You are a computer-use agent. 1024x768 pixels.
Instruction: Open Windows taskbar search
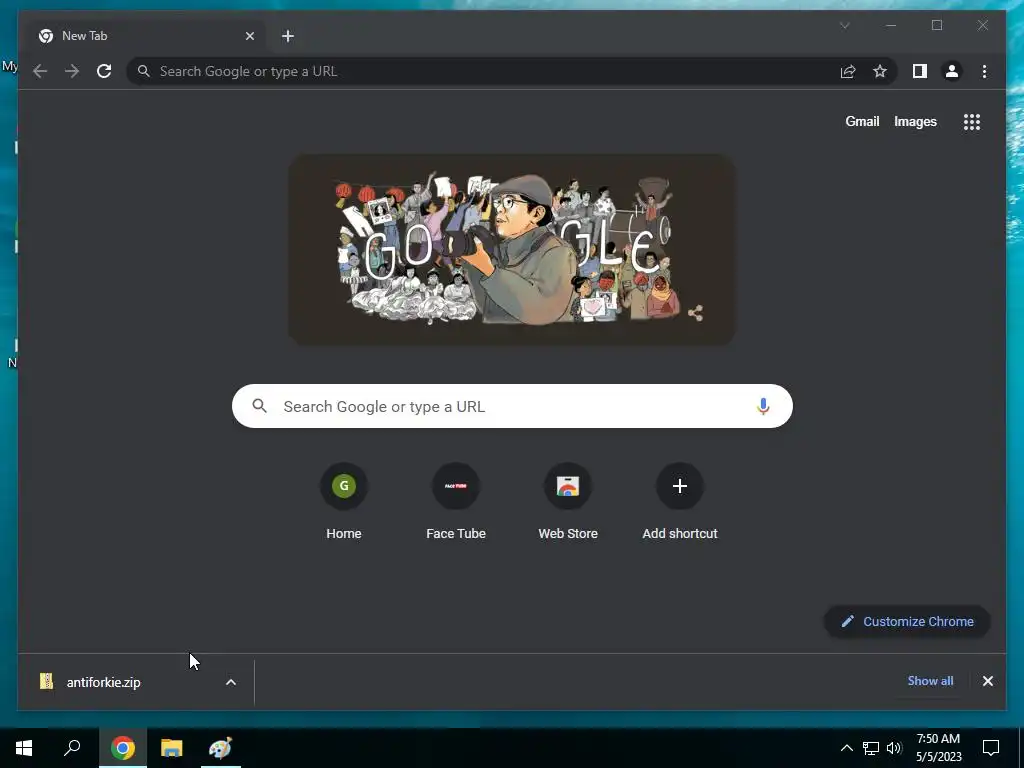tap(72, 748)
